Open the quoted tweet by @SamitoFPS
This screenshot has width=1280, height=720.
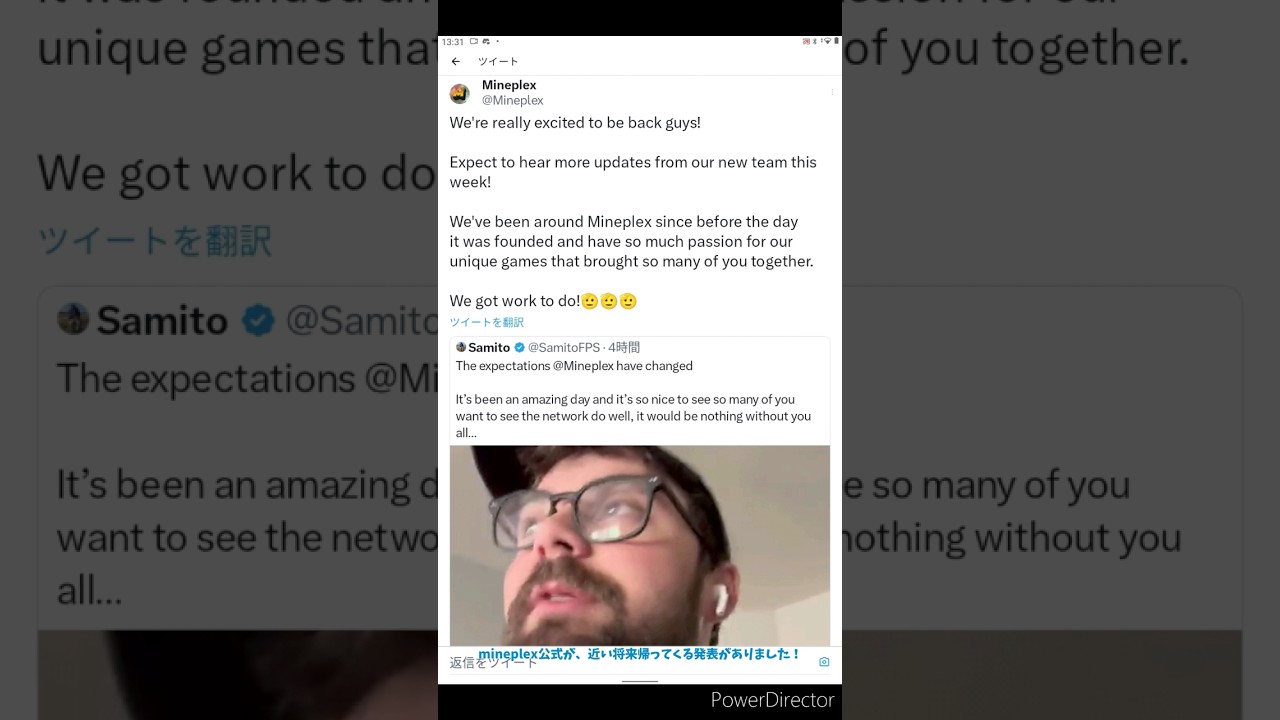[x=640, y=390]
